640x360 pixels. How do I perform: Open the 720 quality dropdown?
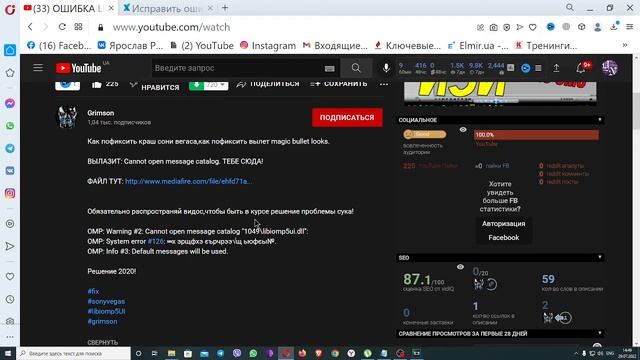[x=216, y=85]
